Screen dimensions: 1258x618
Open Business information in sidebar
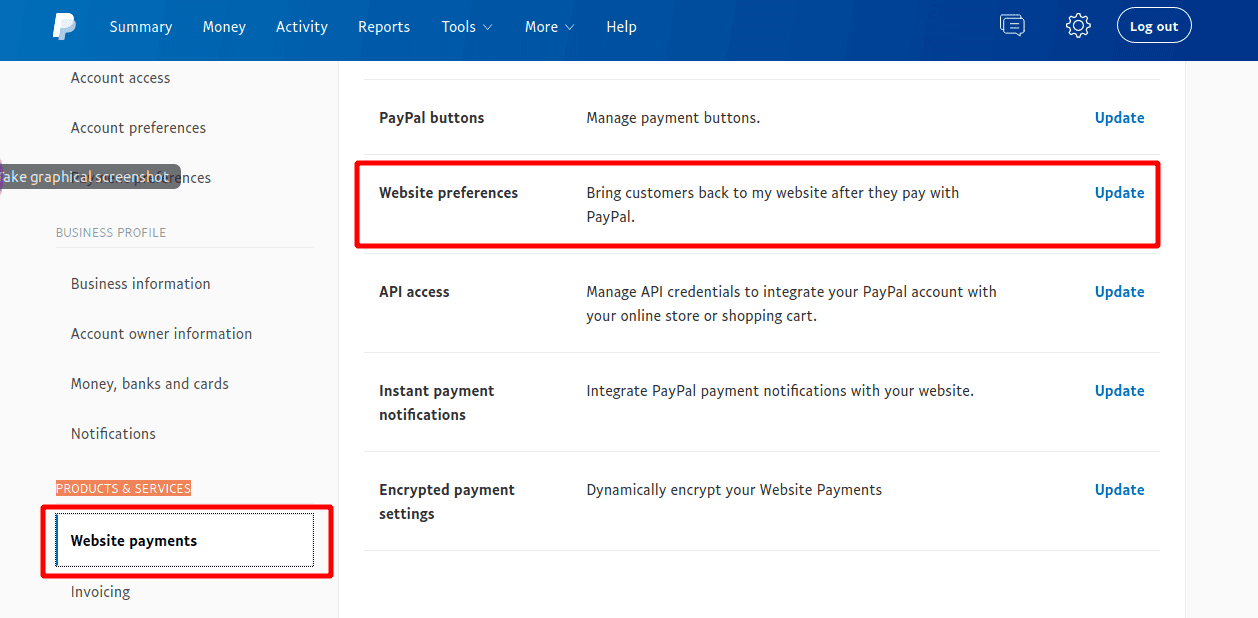tap(140, 284)
